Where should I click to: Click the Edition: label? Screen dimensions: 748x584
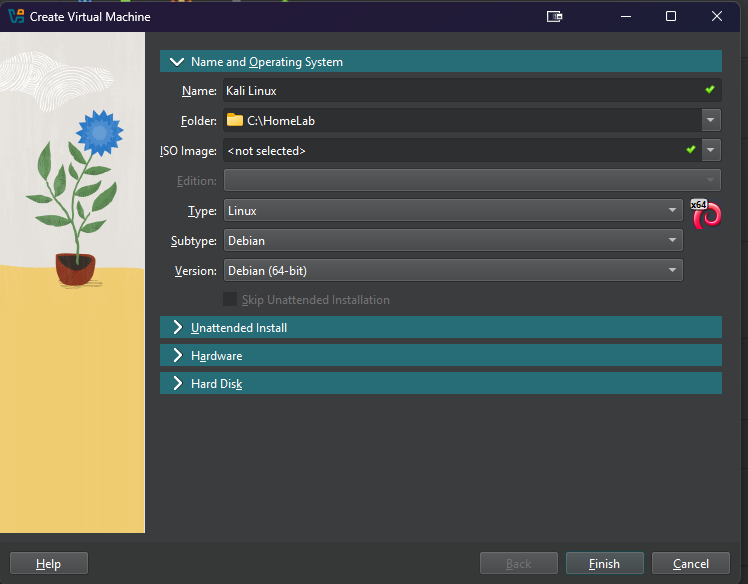pos(197,181)
